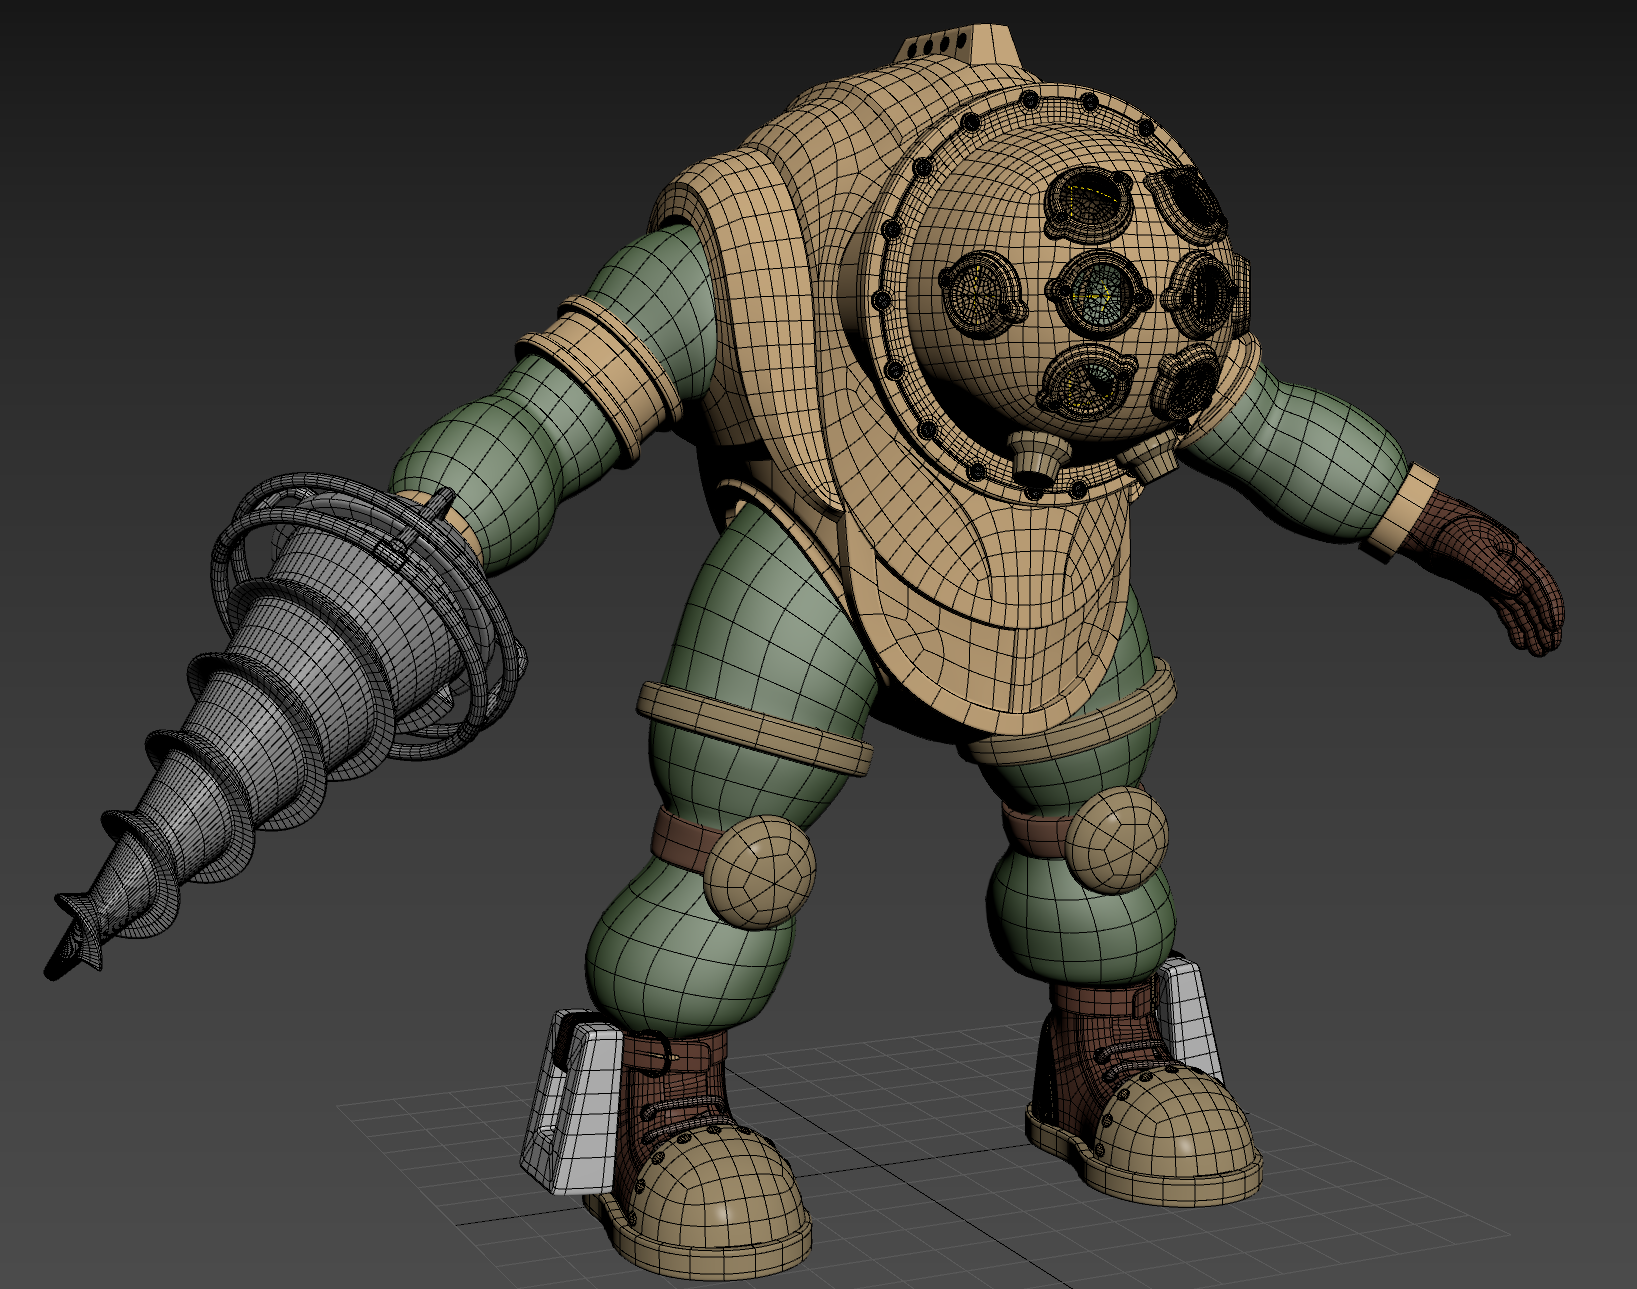1637x1289 pixels.
Task: Click the white block behind the drill-side boot
Action: [573, 1101]
